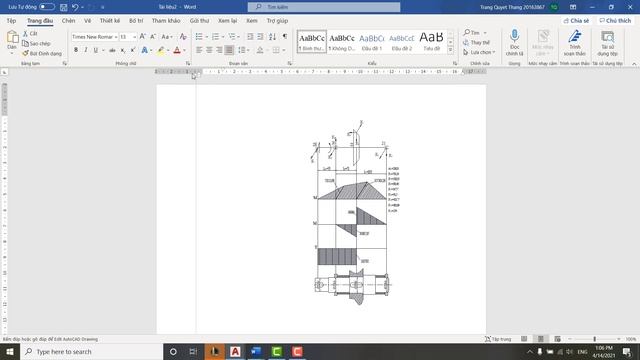Image resolution: width=640 pixels, height=360 pixels.
Task: Click the Tập trung (Focus) mode button
Action: [498, 339]
